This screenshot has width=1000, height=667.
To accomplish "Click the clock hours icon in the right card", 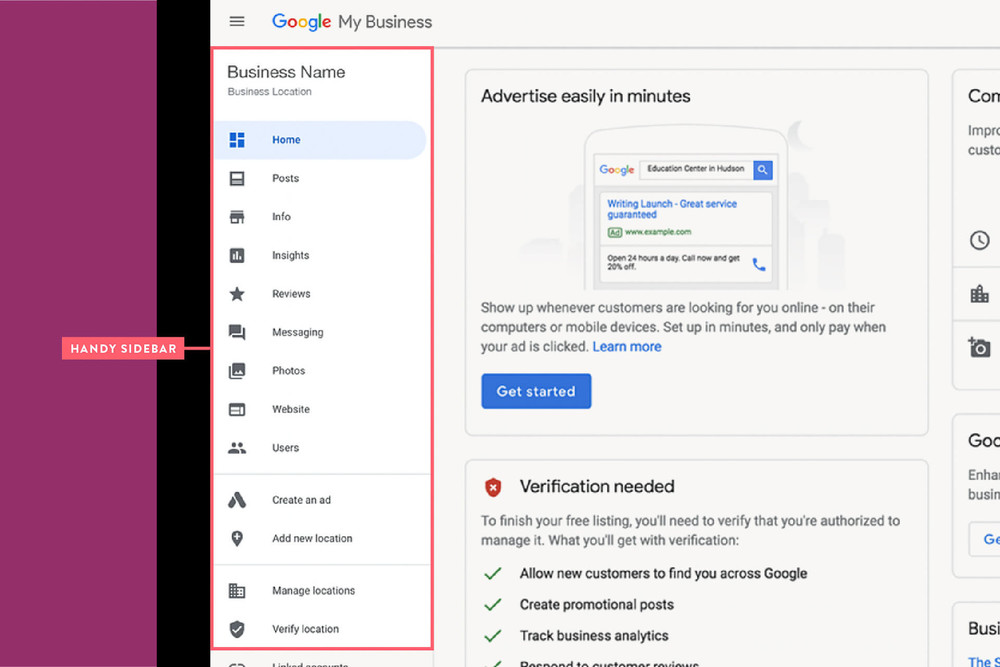I will pos(980,240).
